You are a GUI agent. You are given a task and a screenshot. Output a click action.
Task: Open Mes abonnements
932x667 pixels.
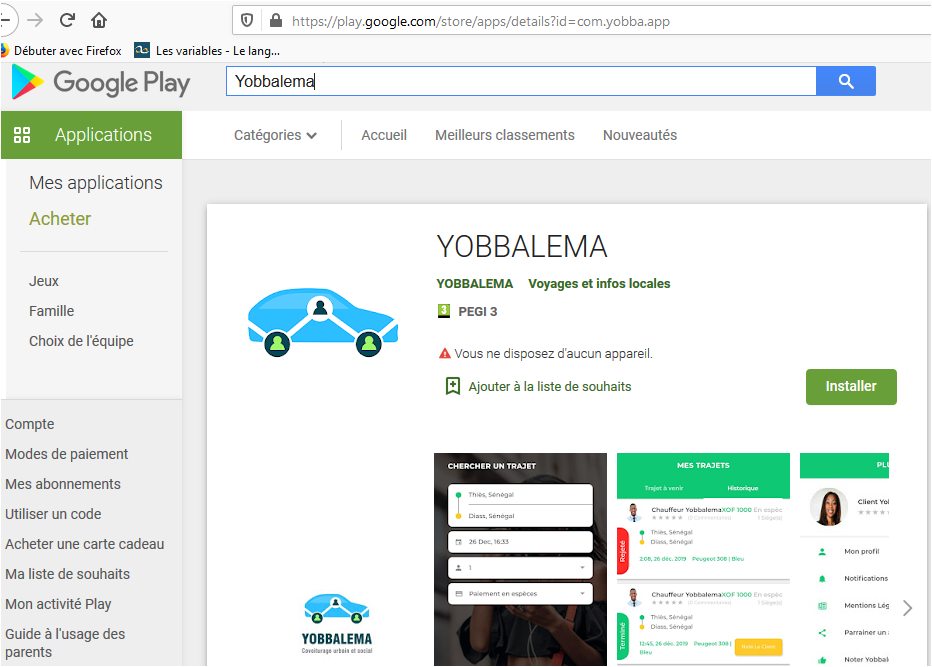pyautogui.click(x=63, y=484)
